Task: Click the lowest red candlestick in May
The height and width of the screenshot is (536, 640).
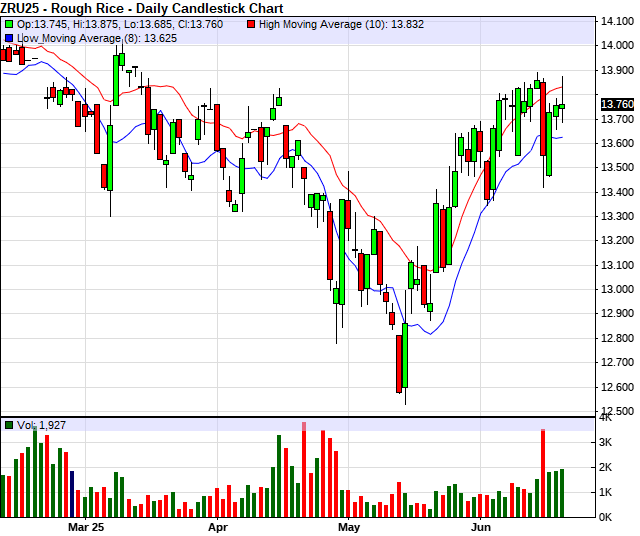Action: (x=399, y=362)
